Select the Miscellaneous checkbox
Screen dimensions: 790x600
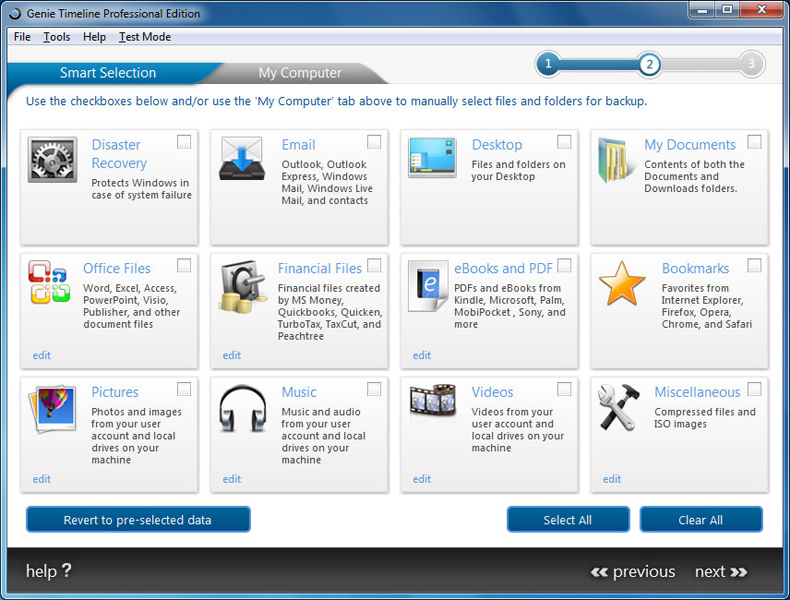pos(754,389)
